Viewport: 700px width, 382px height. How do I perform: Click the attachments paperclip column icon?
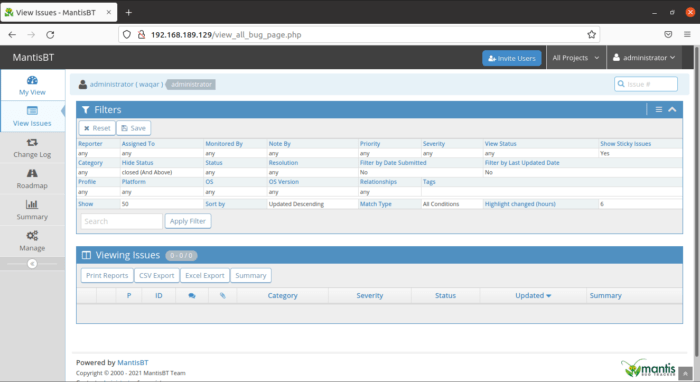pos(223,295)
